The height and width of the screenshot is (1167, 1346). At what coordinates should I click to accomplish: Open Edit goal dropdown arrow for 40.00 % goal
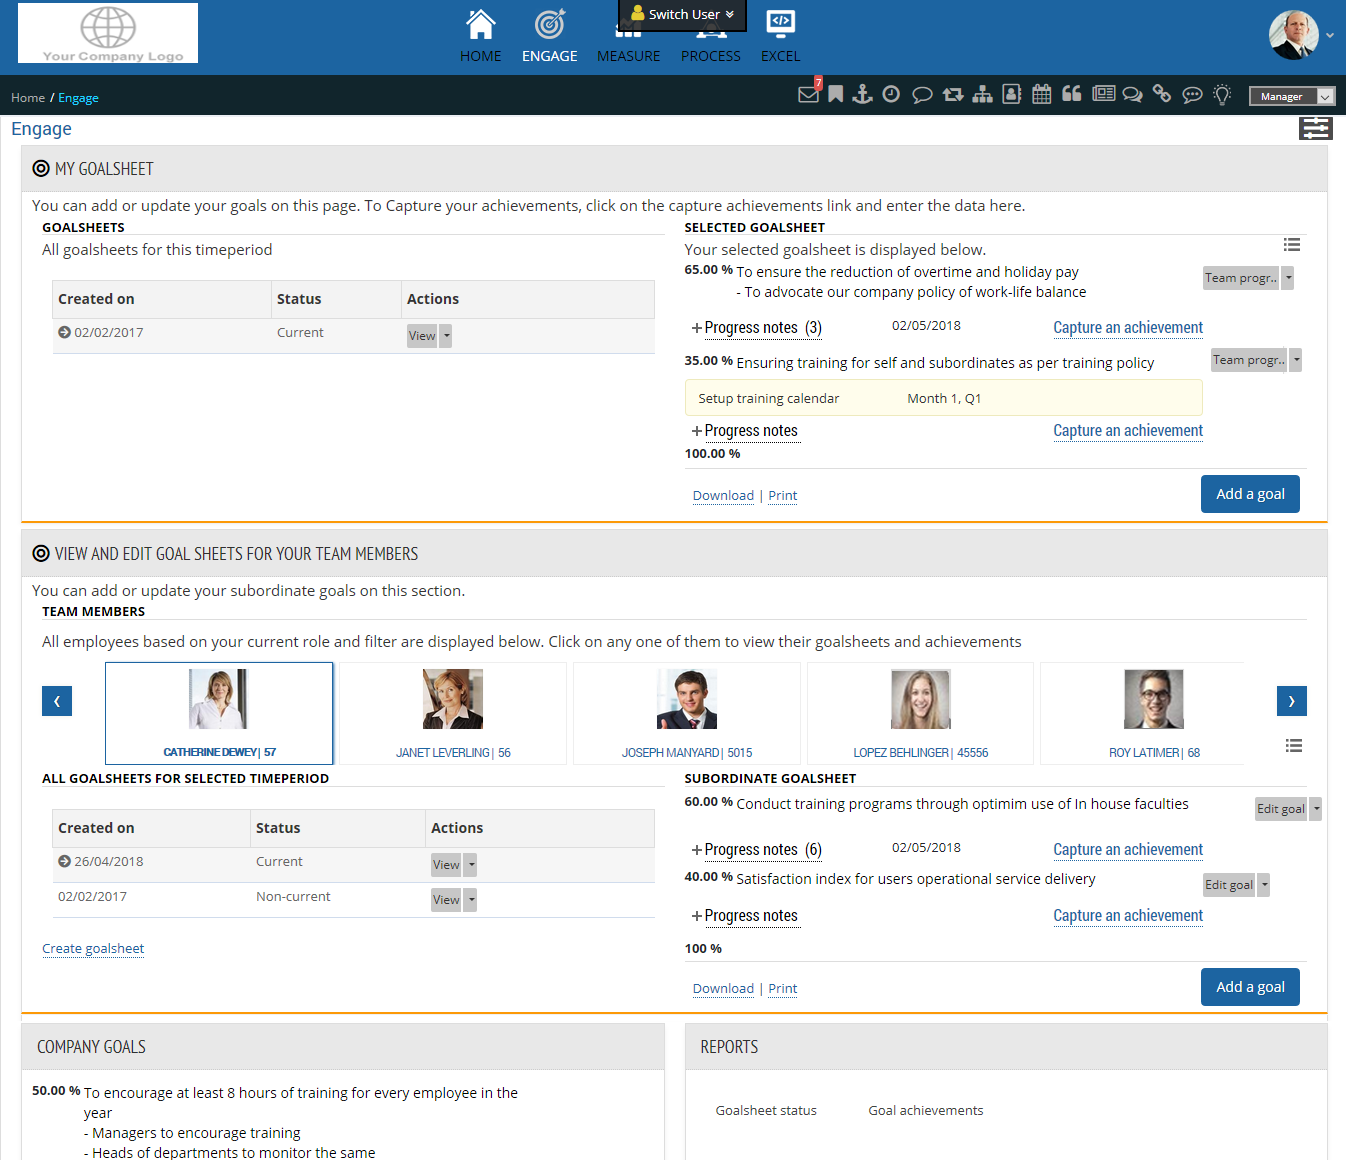[x=1264, y=885]
